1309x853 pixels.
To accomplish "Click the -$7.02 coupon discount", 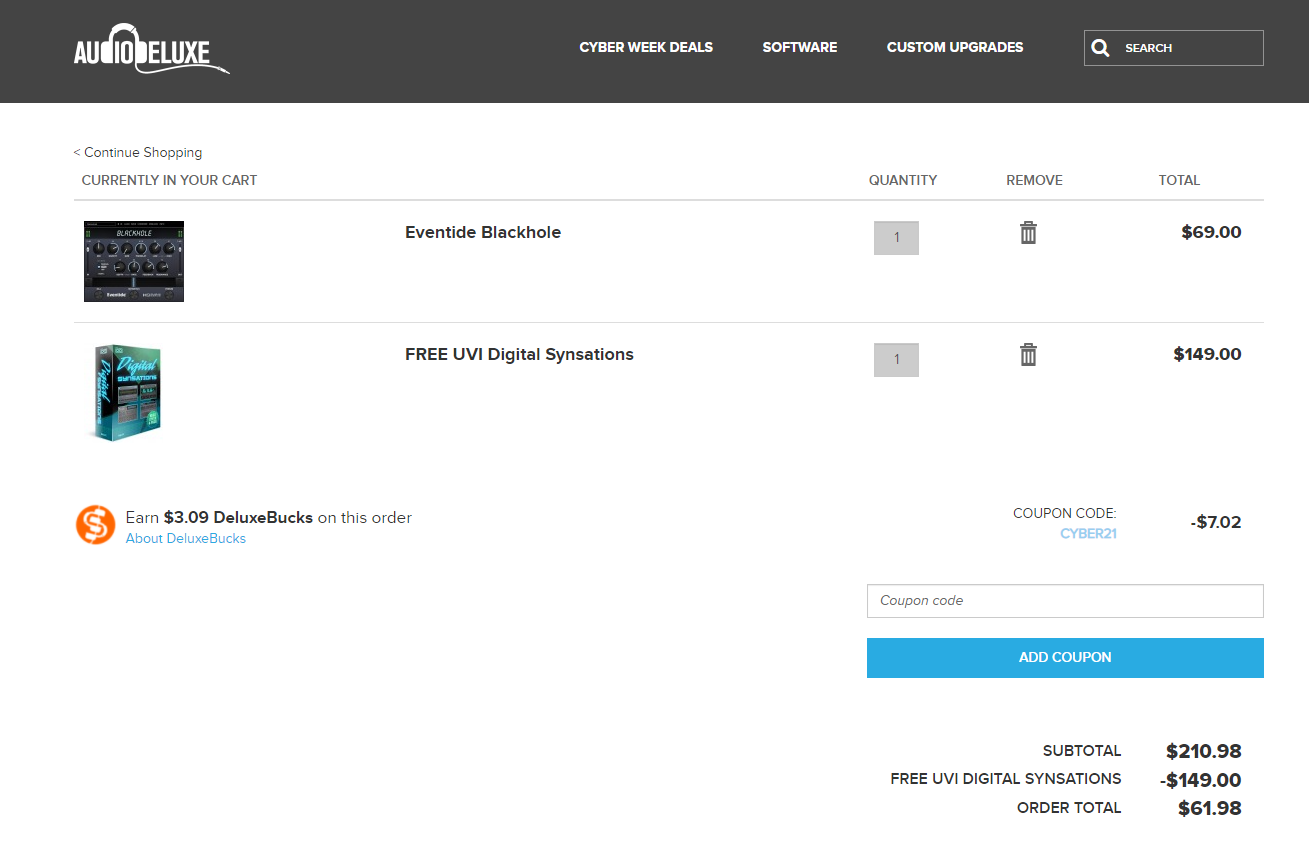I will tap(1216, 522).
